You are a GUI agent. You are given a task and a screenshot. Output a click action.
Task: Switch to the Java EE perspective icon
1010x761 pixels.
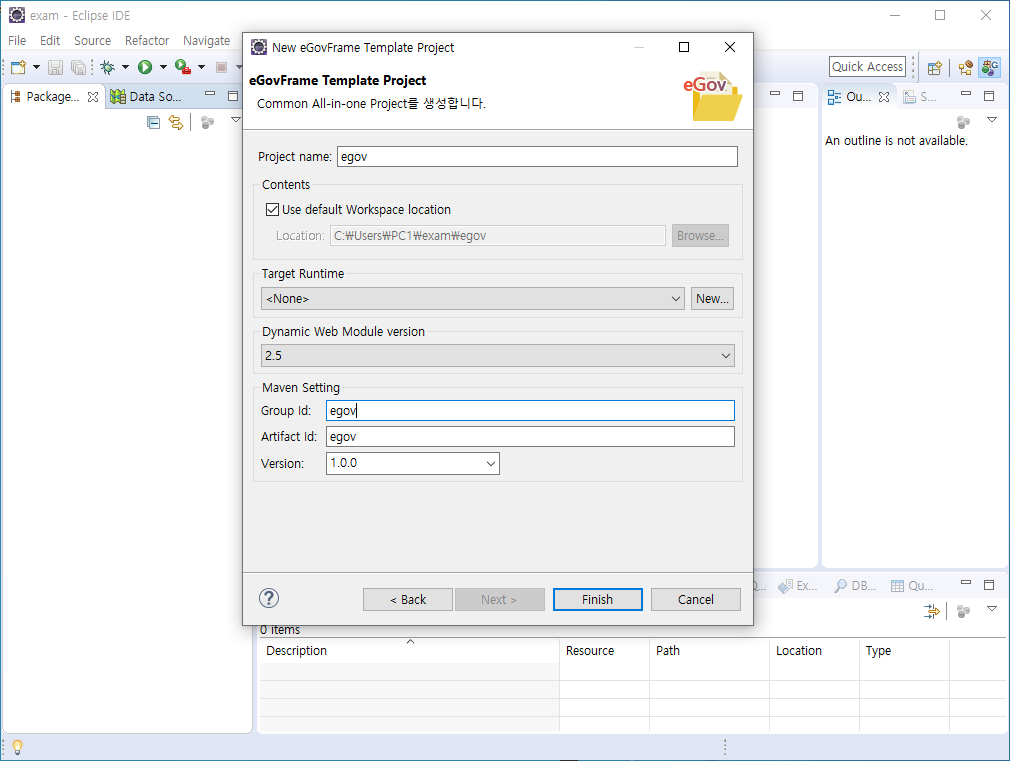click(x=966, y=67)
